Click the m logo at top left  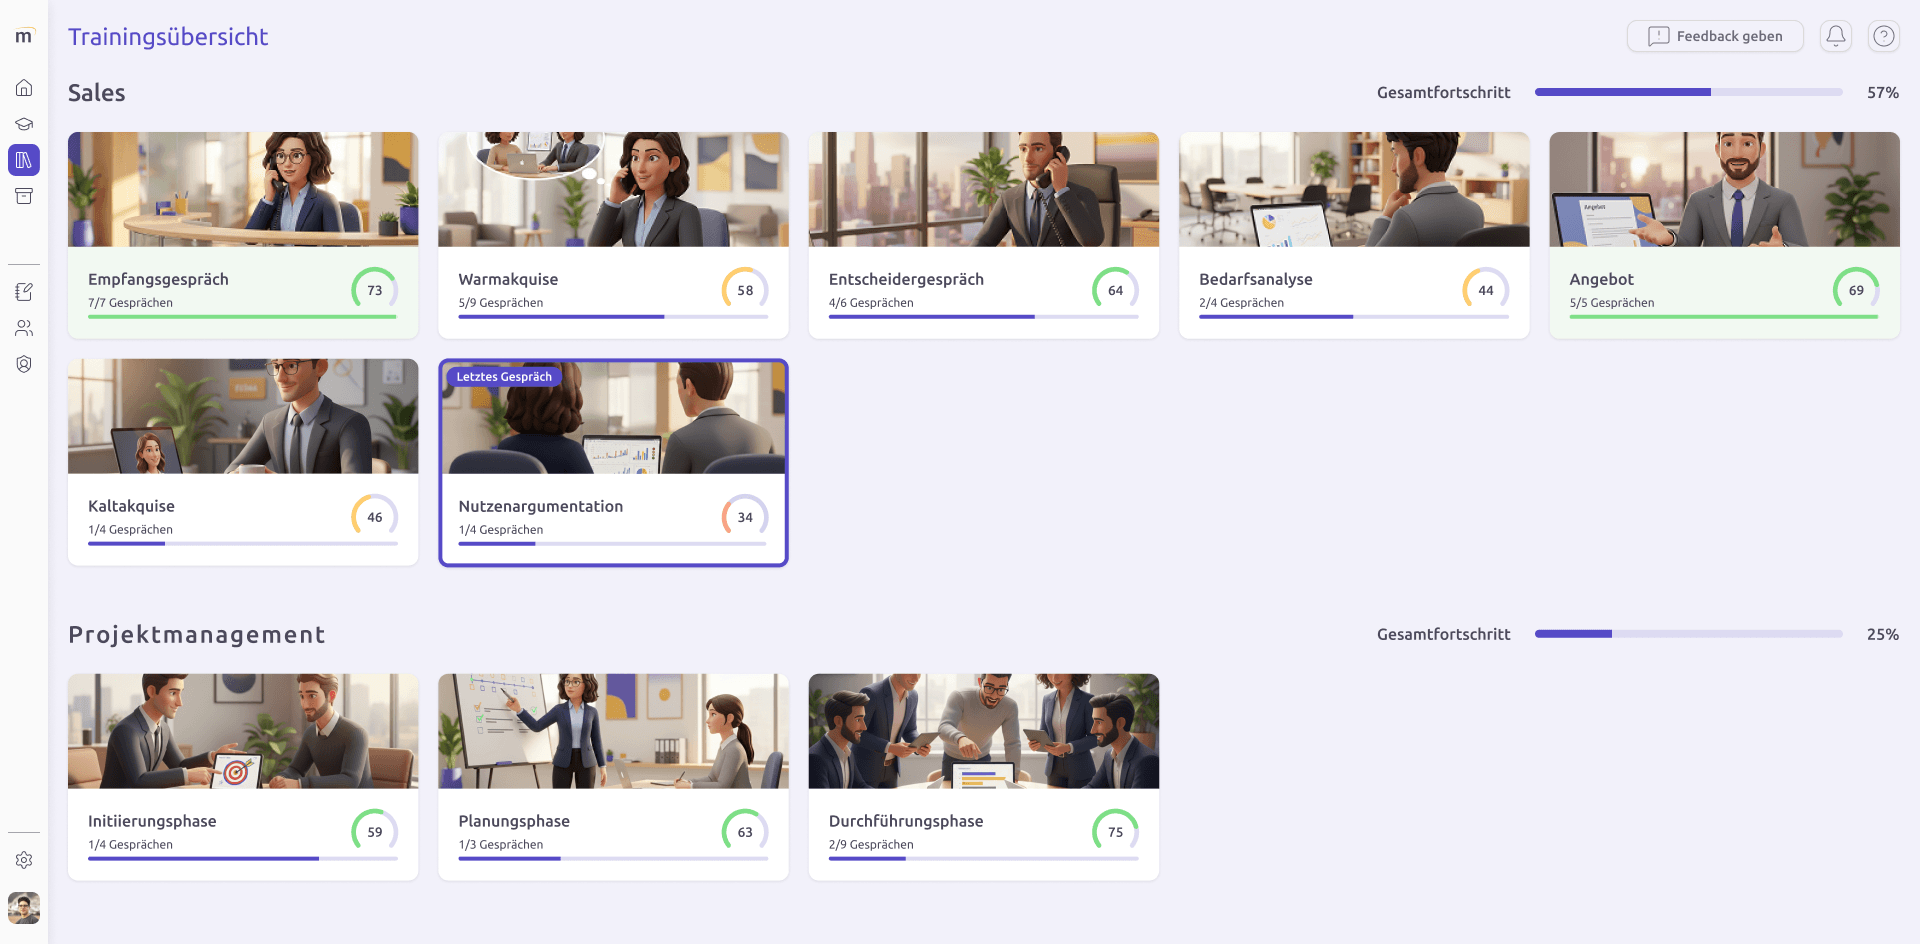point(24,36)
